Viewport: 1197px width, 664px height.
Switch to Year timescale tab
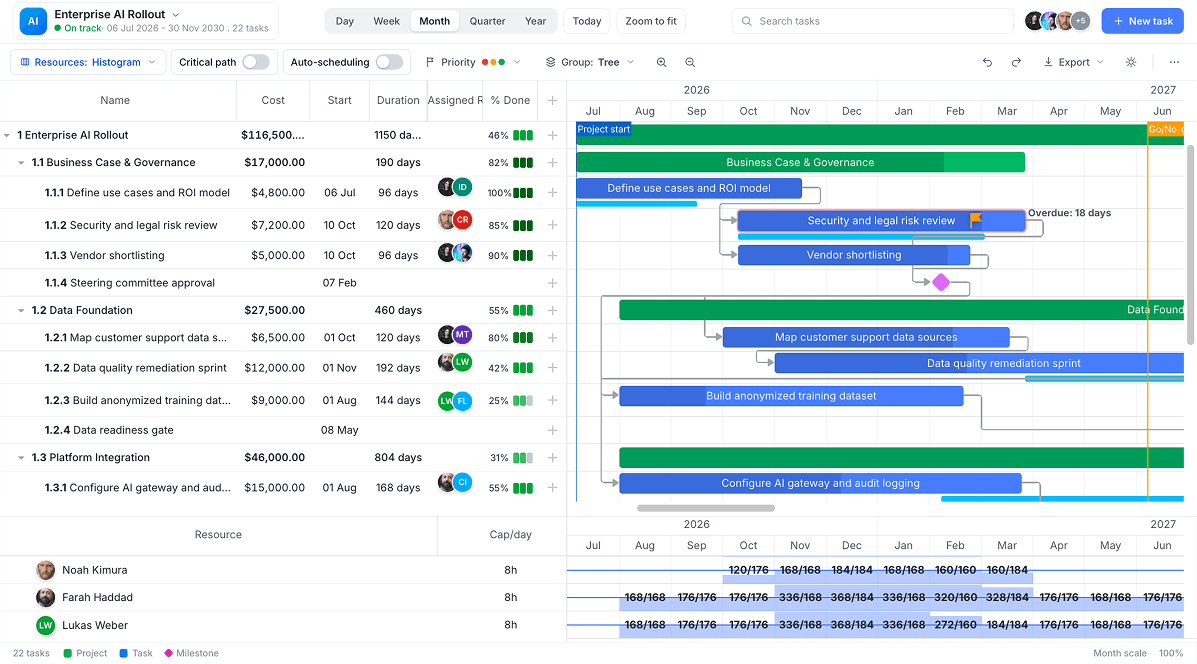coord(535,21)
